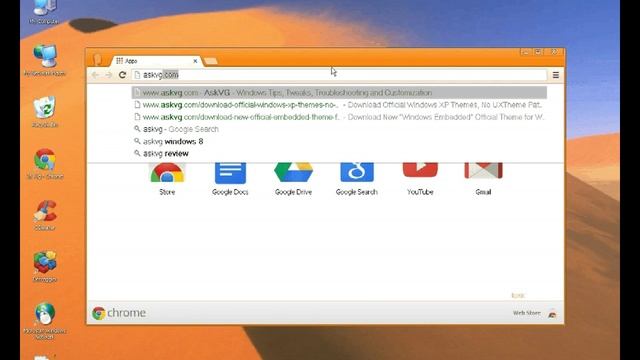This screenshot has width=640, height=360.
Task: Select the 'askvg - Google Search' suggestion
Action: click(339, 129)
